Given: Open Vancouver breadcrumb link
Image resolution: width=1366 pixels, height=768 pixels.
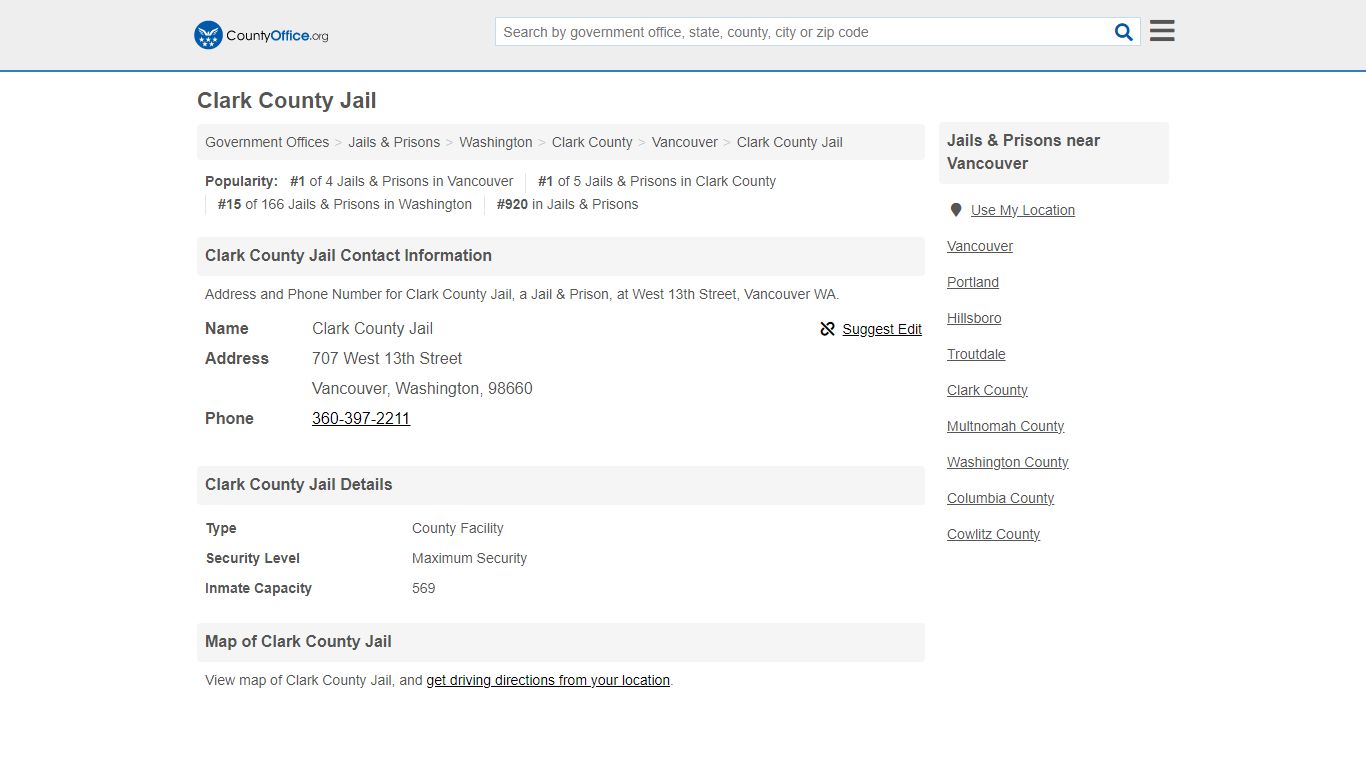Looking at the screenshot, I should click(x=685, y=142).
